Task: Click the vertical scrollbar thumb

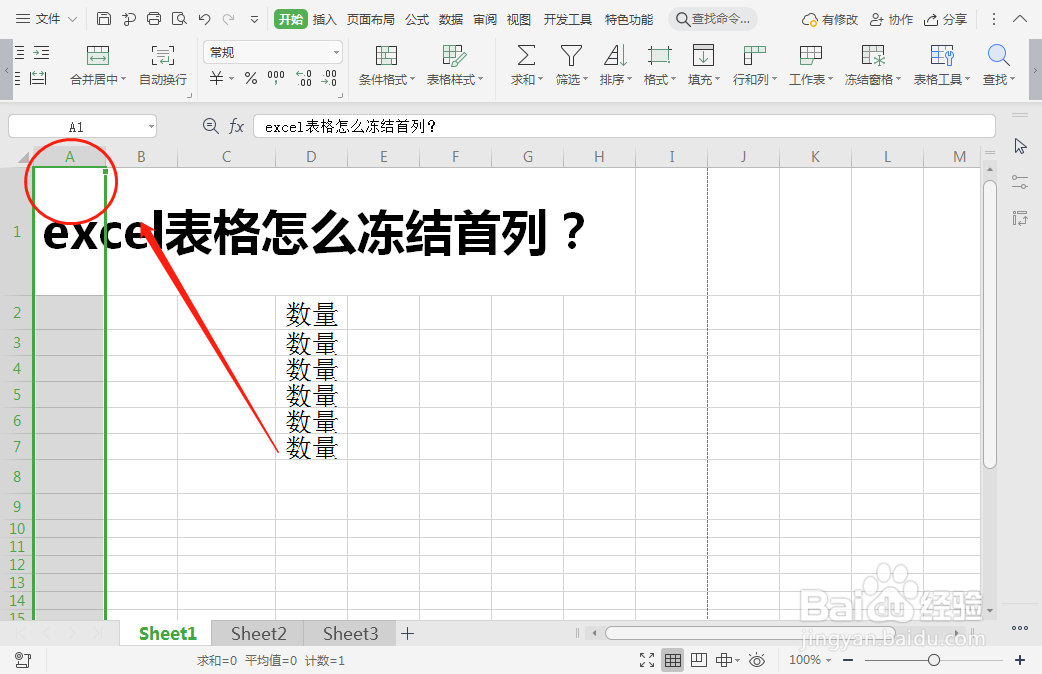Action: click(x=990, y=324)
